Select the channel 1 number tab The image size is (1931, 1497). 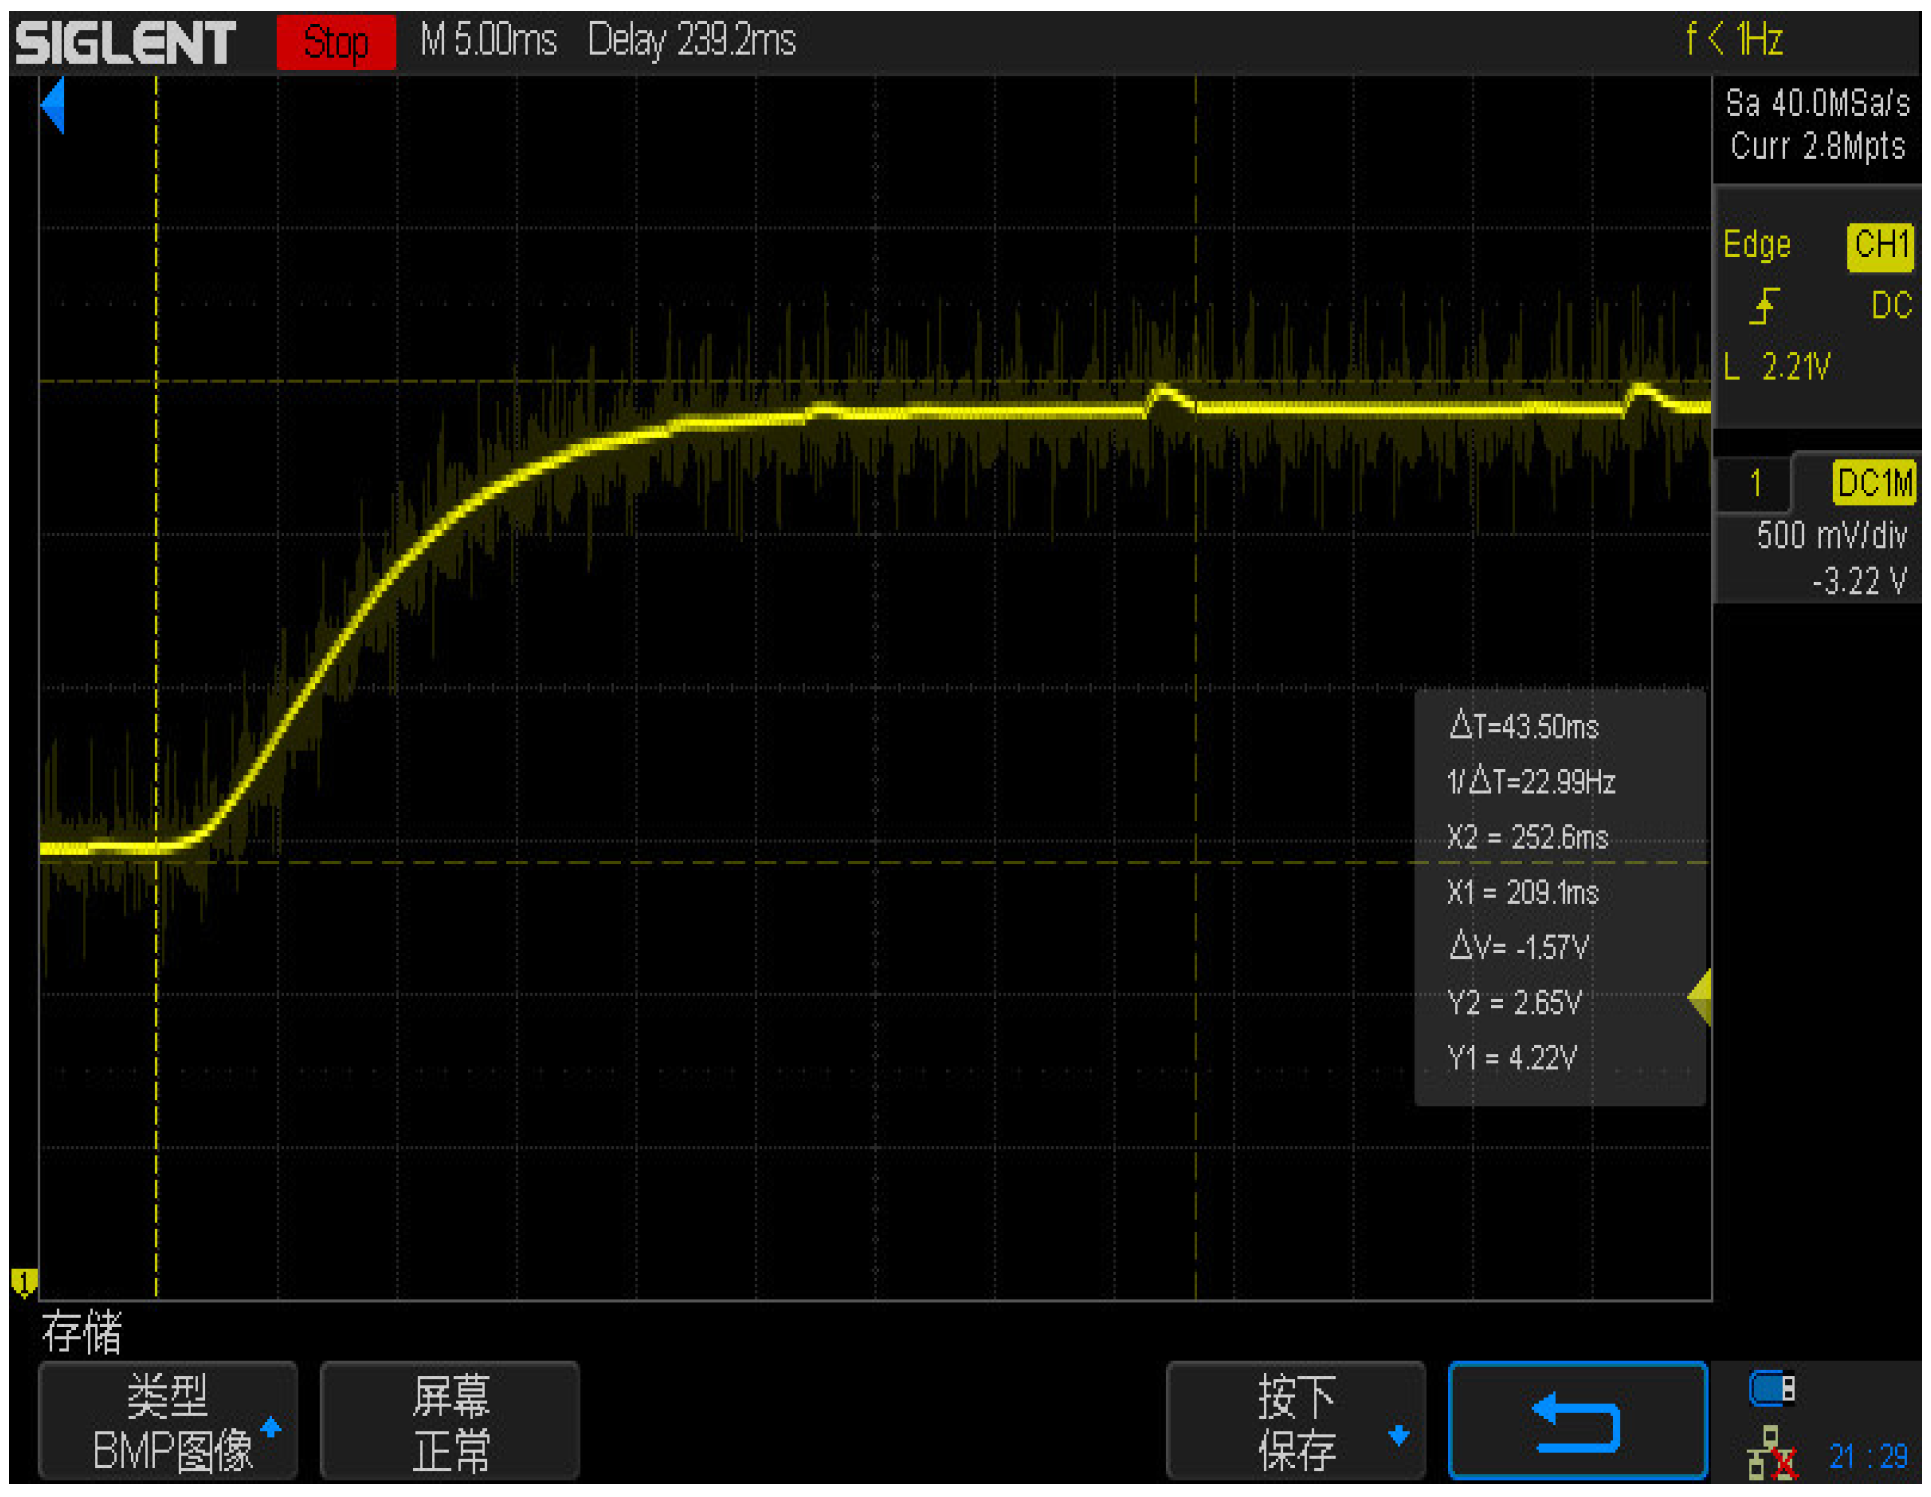point(1755,484)
